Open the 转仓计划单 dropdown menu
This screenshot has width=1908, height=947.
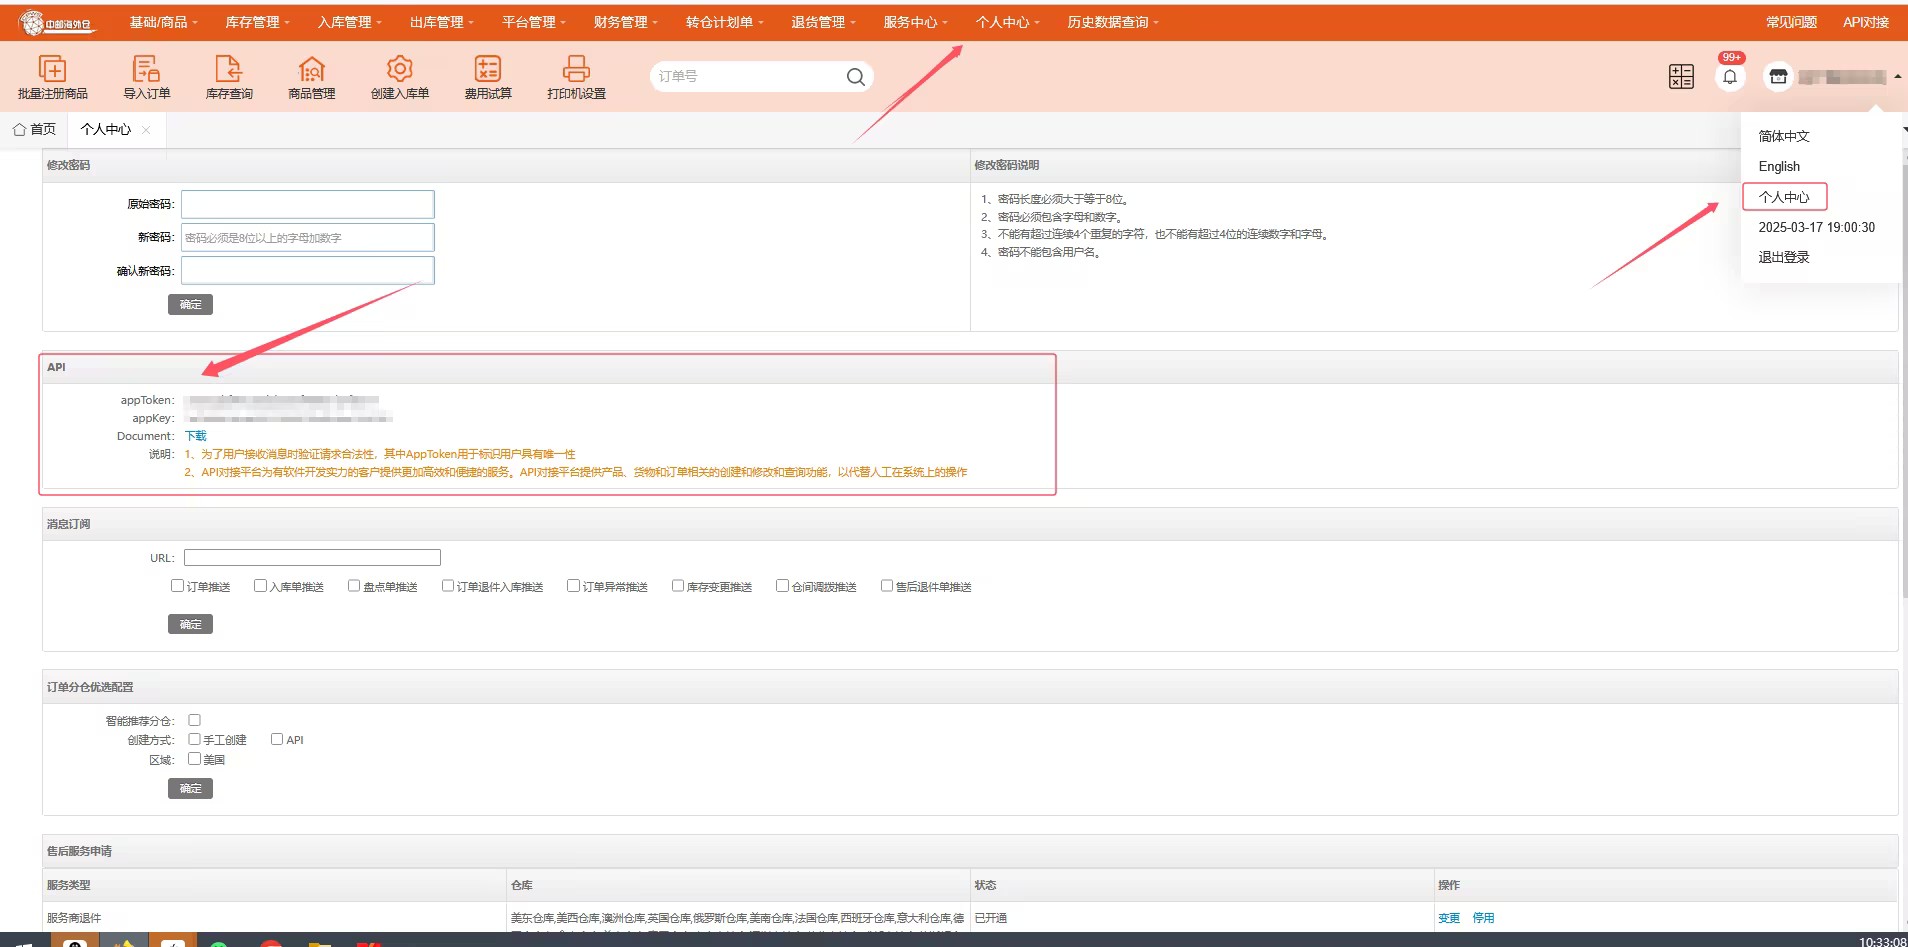pos(724,22)
